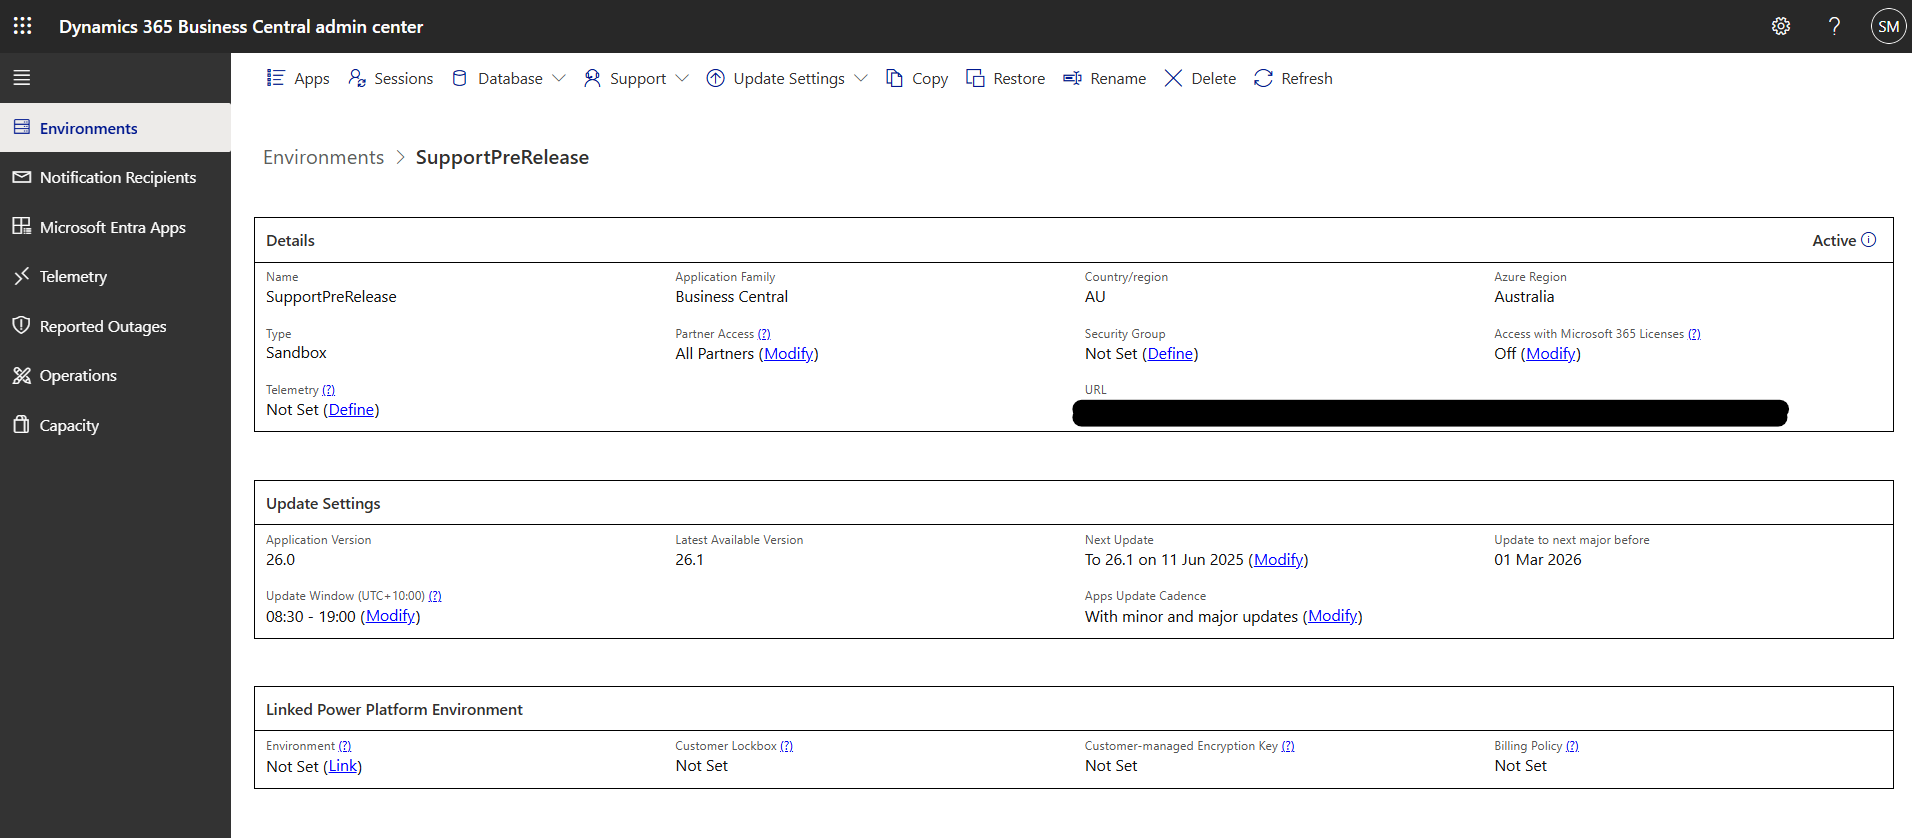Click the Restore icon in the toolbar
1912x838 pixels.
[975, 78]
